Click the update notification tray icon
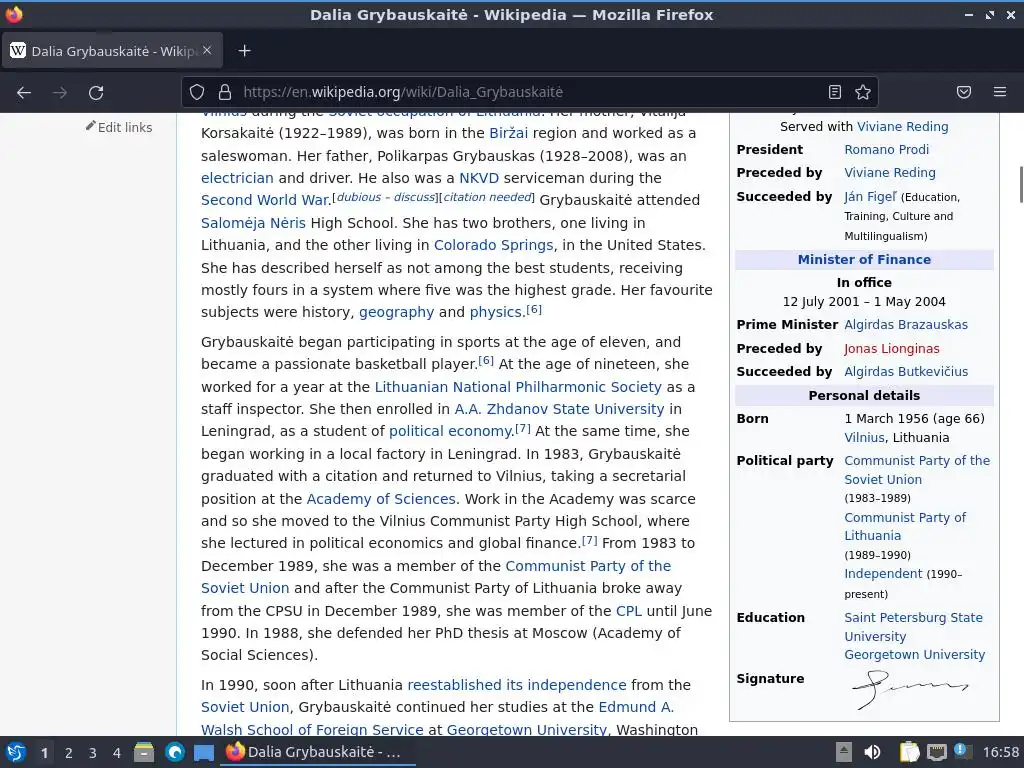Image resolution: width=1024 pixels, height=768 pixels. [x=961, y=751]
